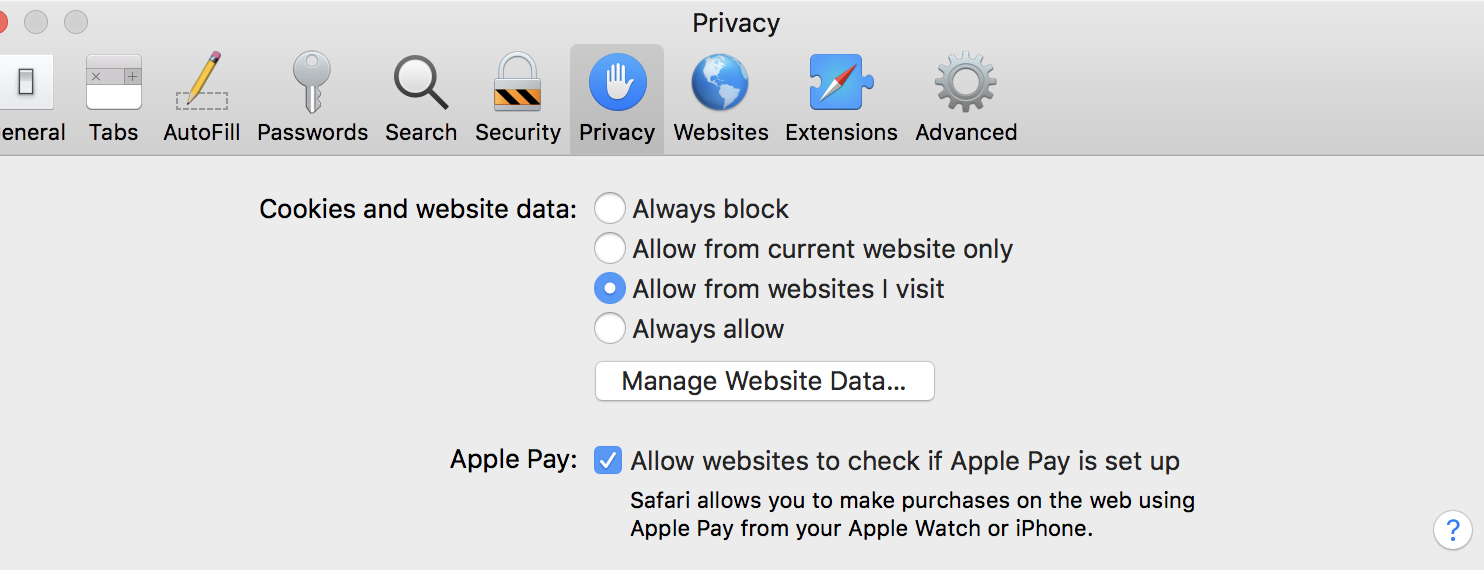Switch to the Security tab label
The height and width of the screenshot is (570, 1484).
click(x=517, y=132)
